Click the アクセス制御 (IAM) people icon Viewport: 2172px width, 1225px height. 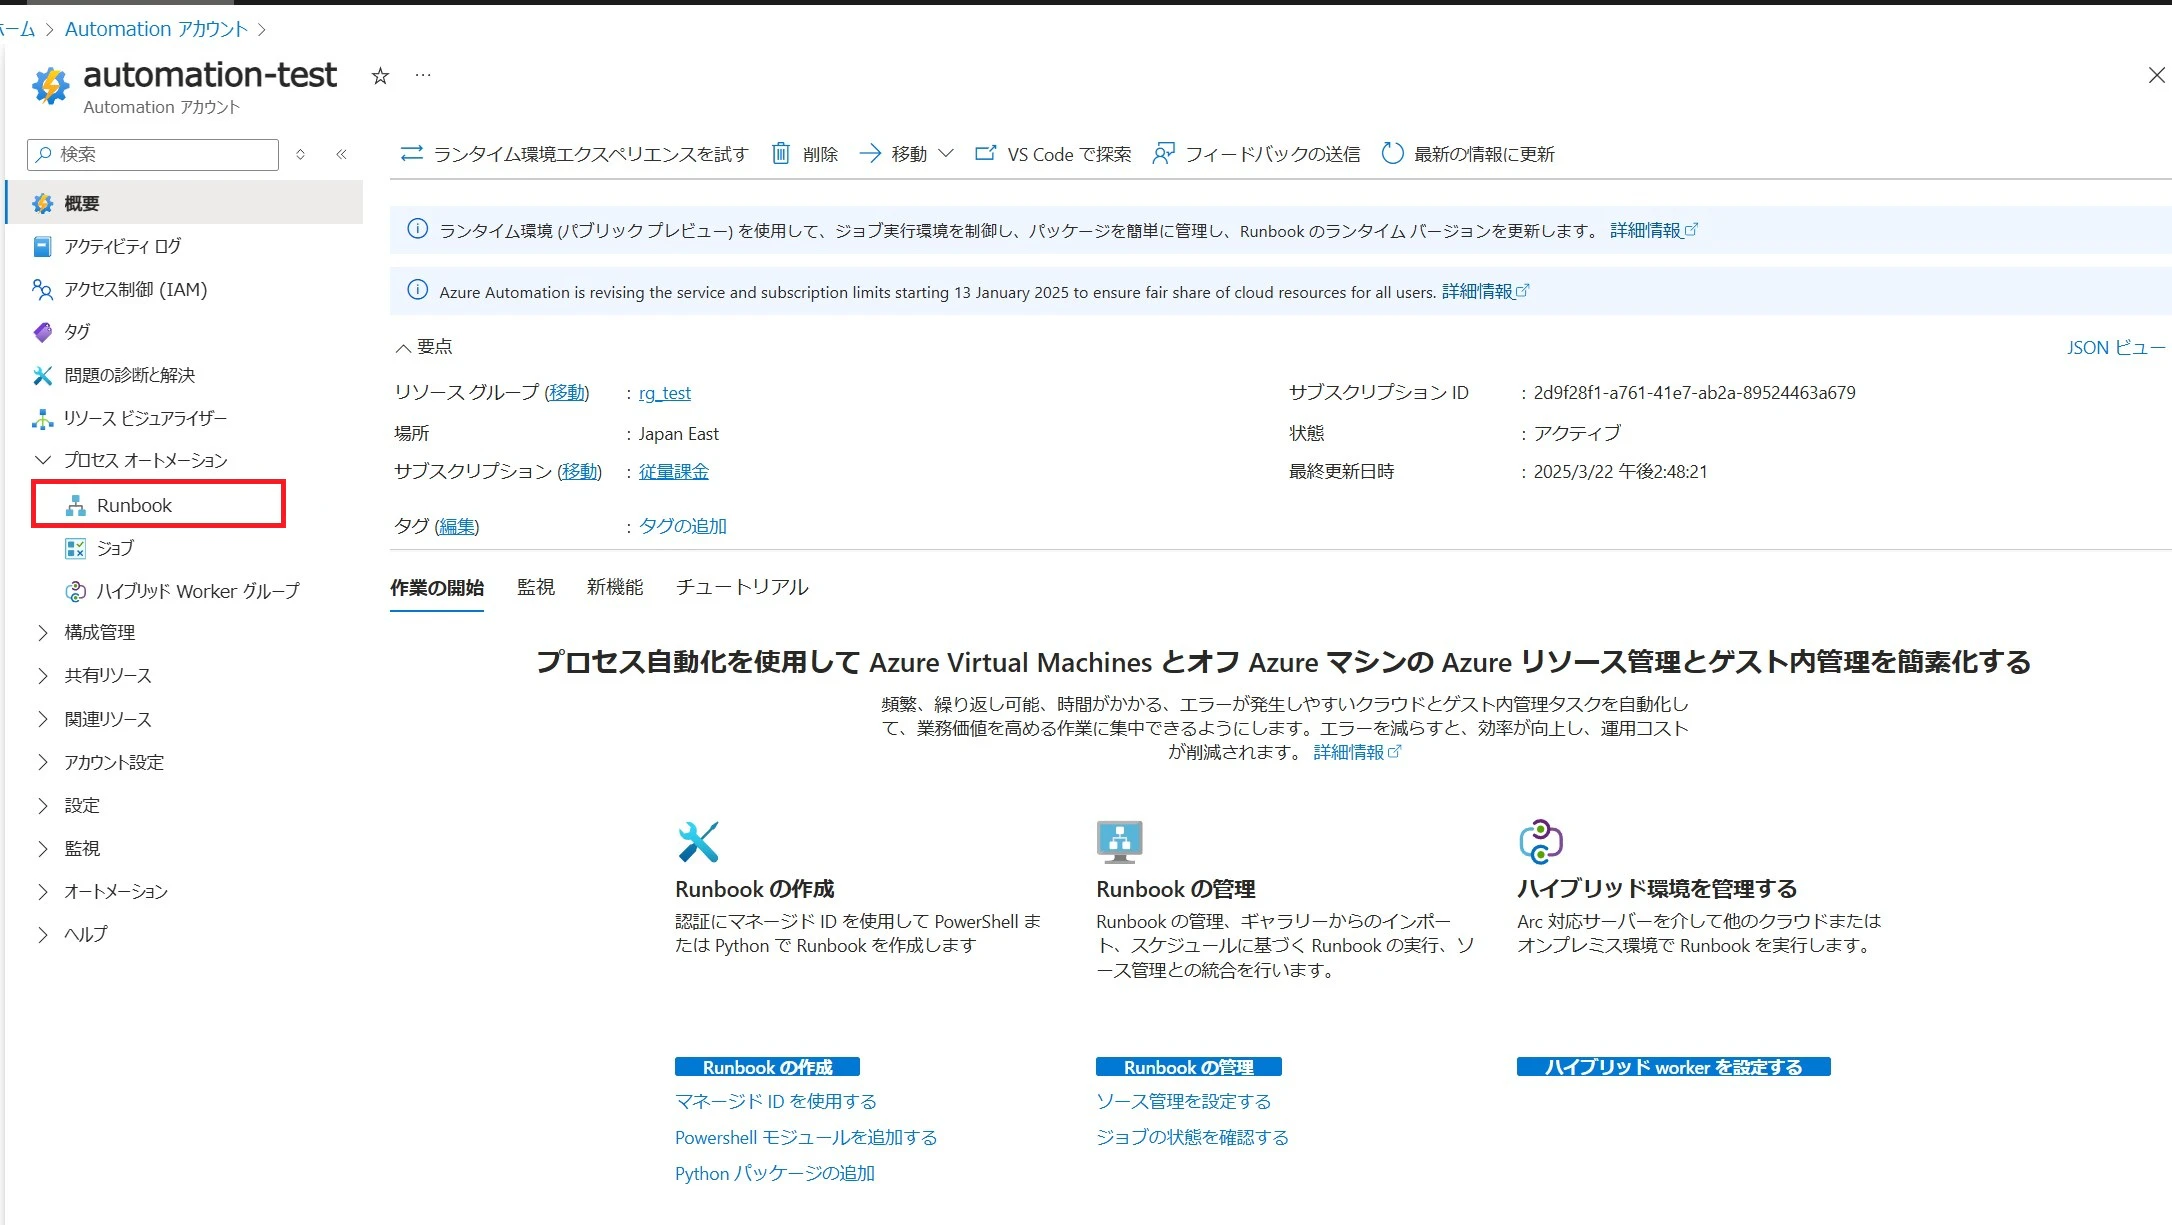pyautogui.click(x=42, y=289)
